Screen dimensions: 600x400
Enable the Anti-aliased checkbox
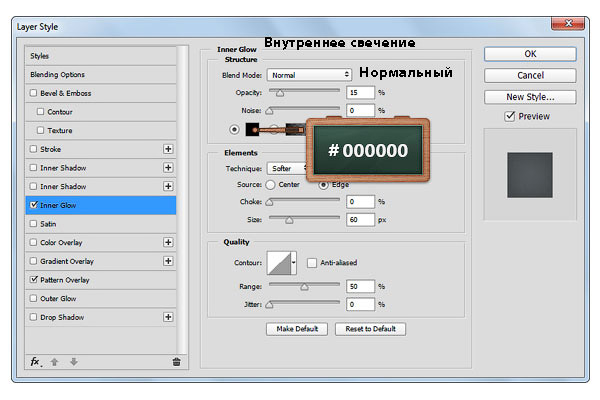(312, 263)
